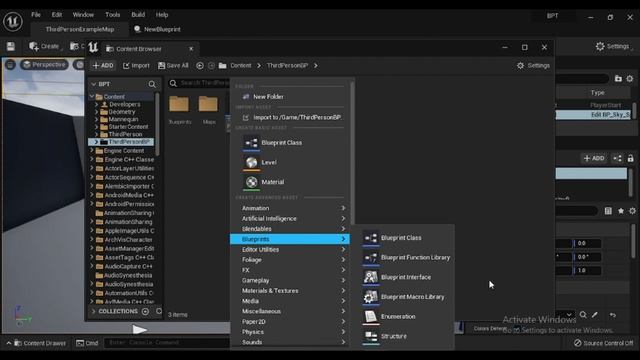Switch to the NewBlueprint tab
The image size is (640, 360).
point(157,29)
